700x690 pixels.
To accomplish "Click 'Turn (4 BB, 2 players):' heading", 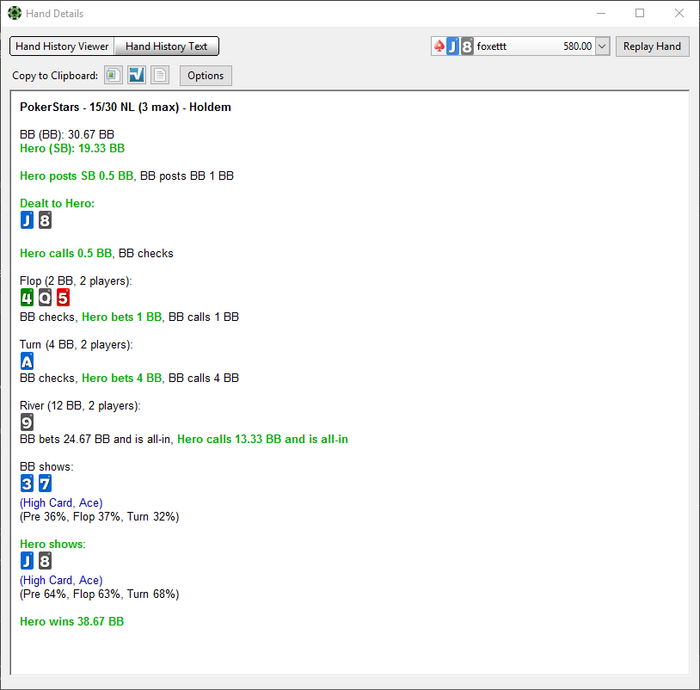I will (76, 345).
